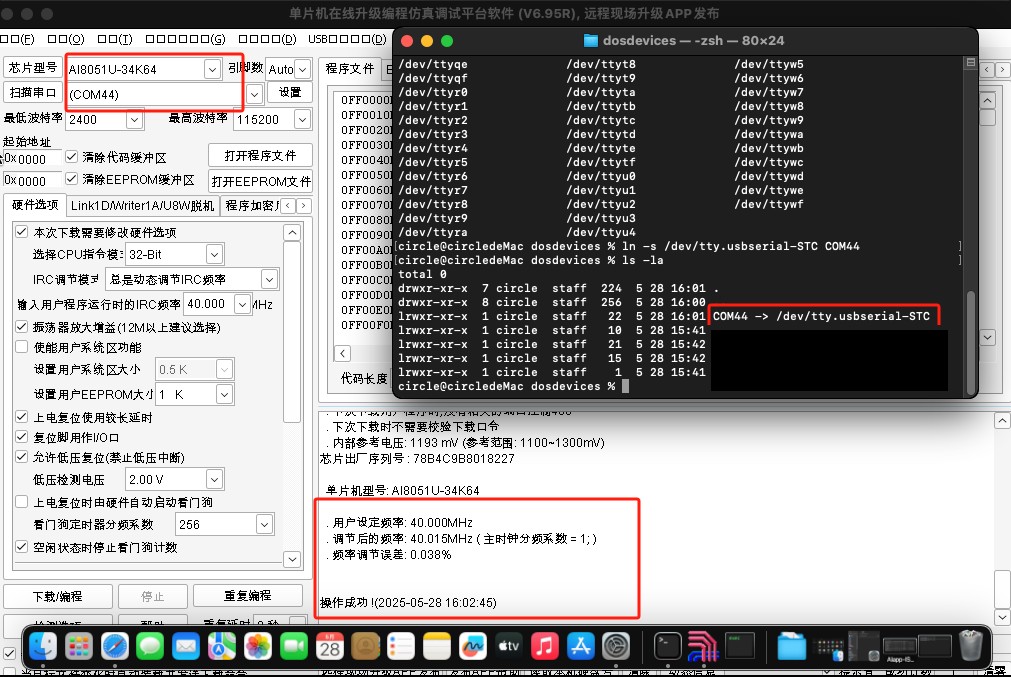Open watchdog divider 256 dropdown

coord(264,524)
